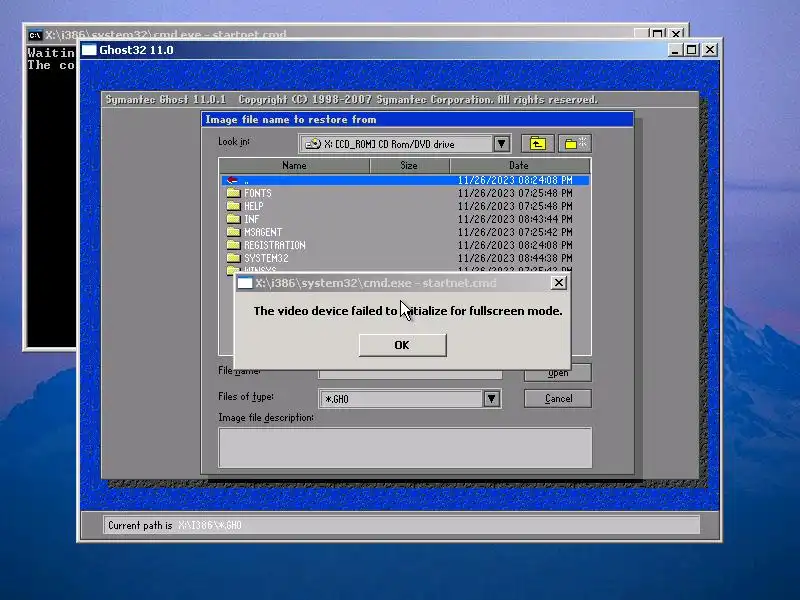
Task: Select the INF folder name
Action: click(252, 219)
